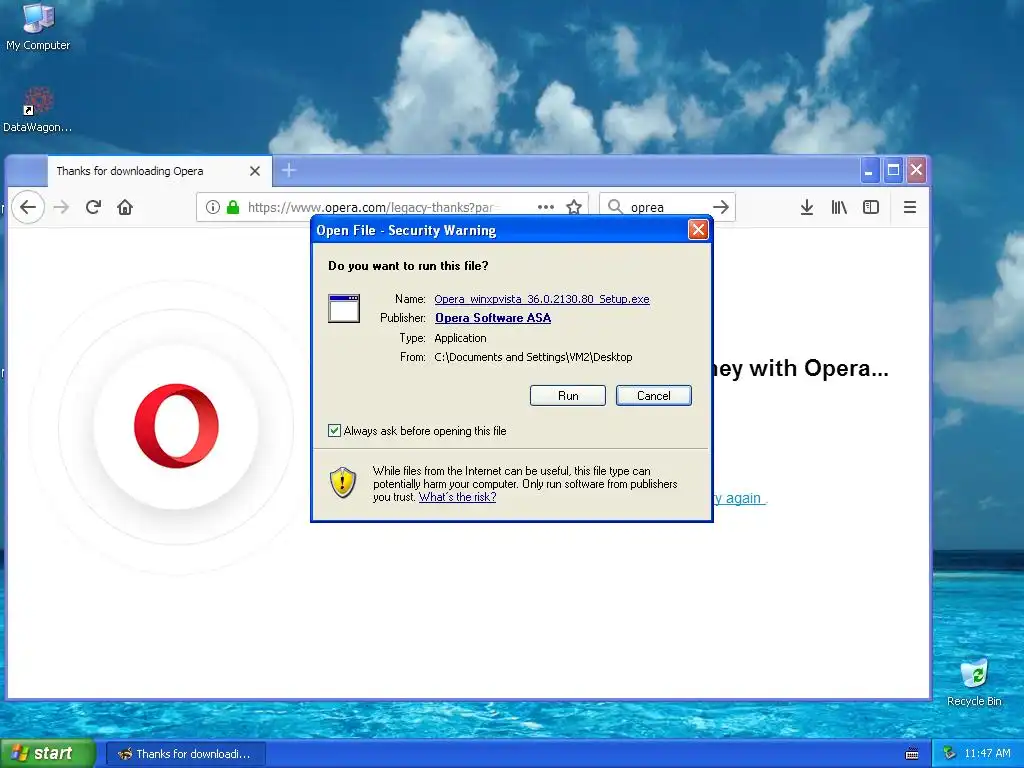The image size is (1024, 768).
Task: Click Run in security warning dialog
Action: (x=568, y=396)
